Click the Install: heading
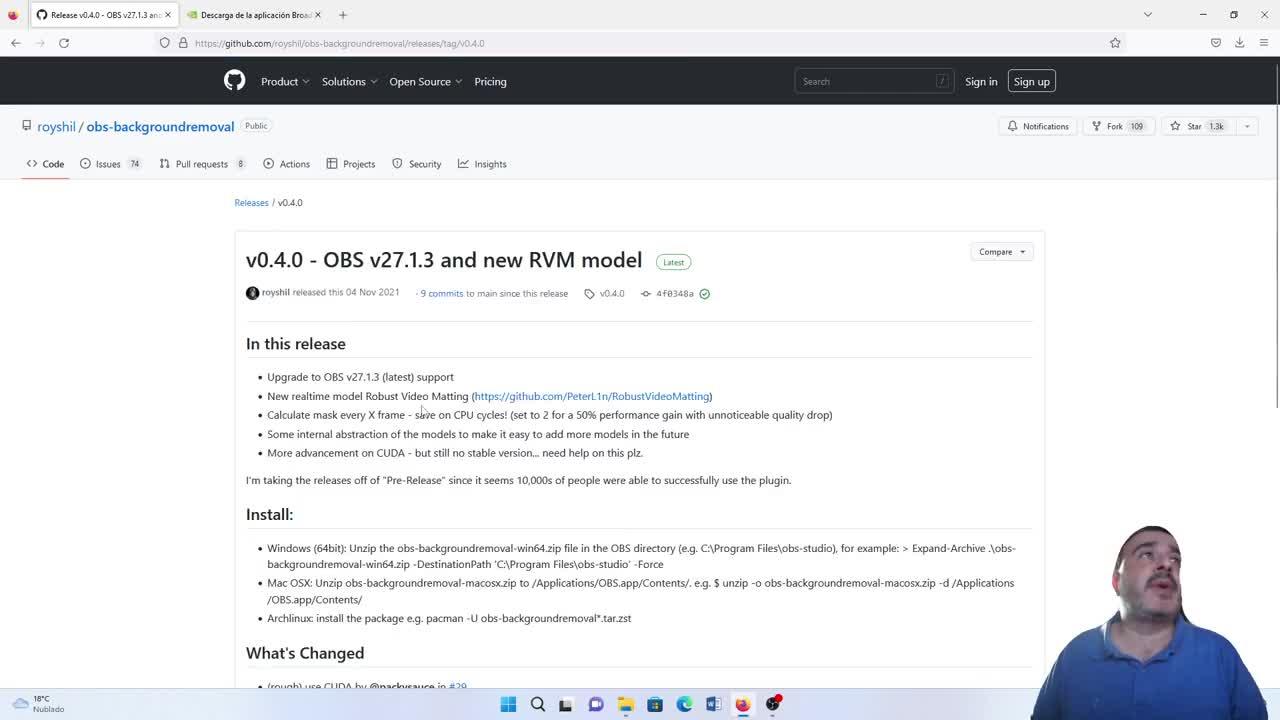The width and height of the screenshot is (1280, 720). point(270,515)
